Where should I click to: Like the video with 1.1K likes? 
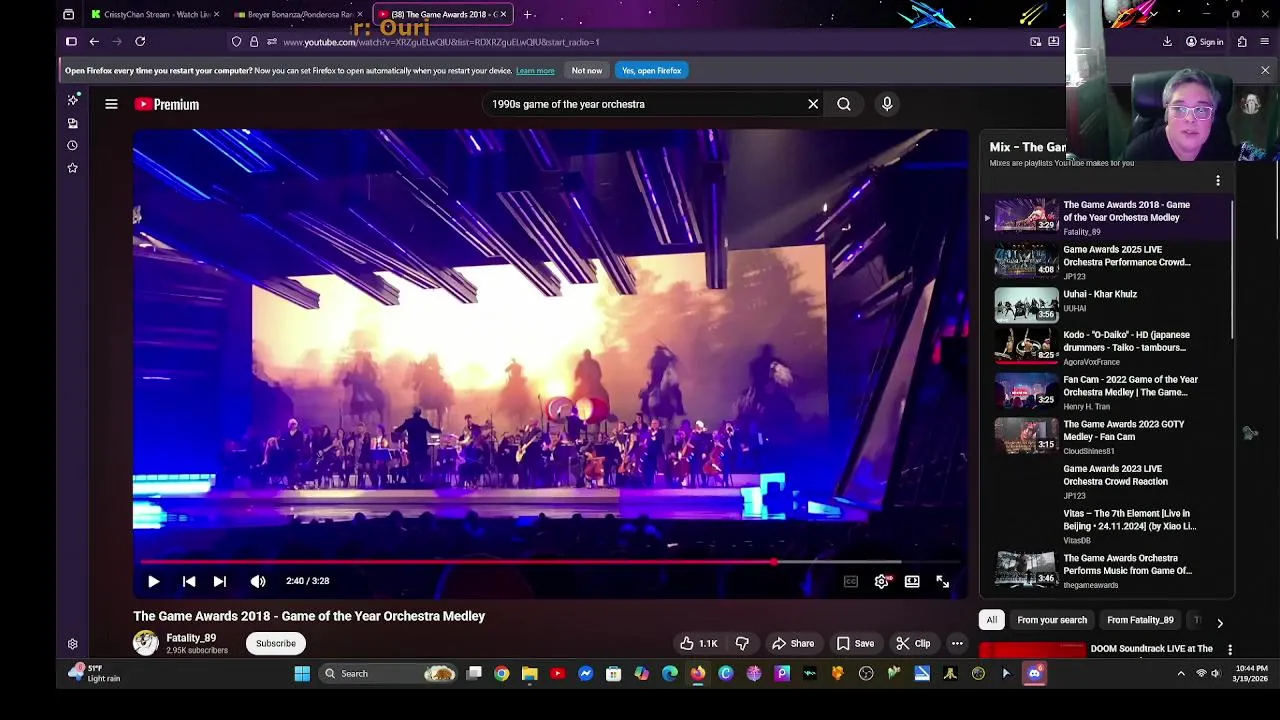[699, 644]
